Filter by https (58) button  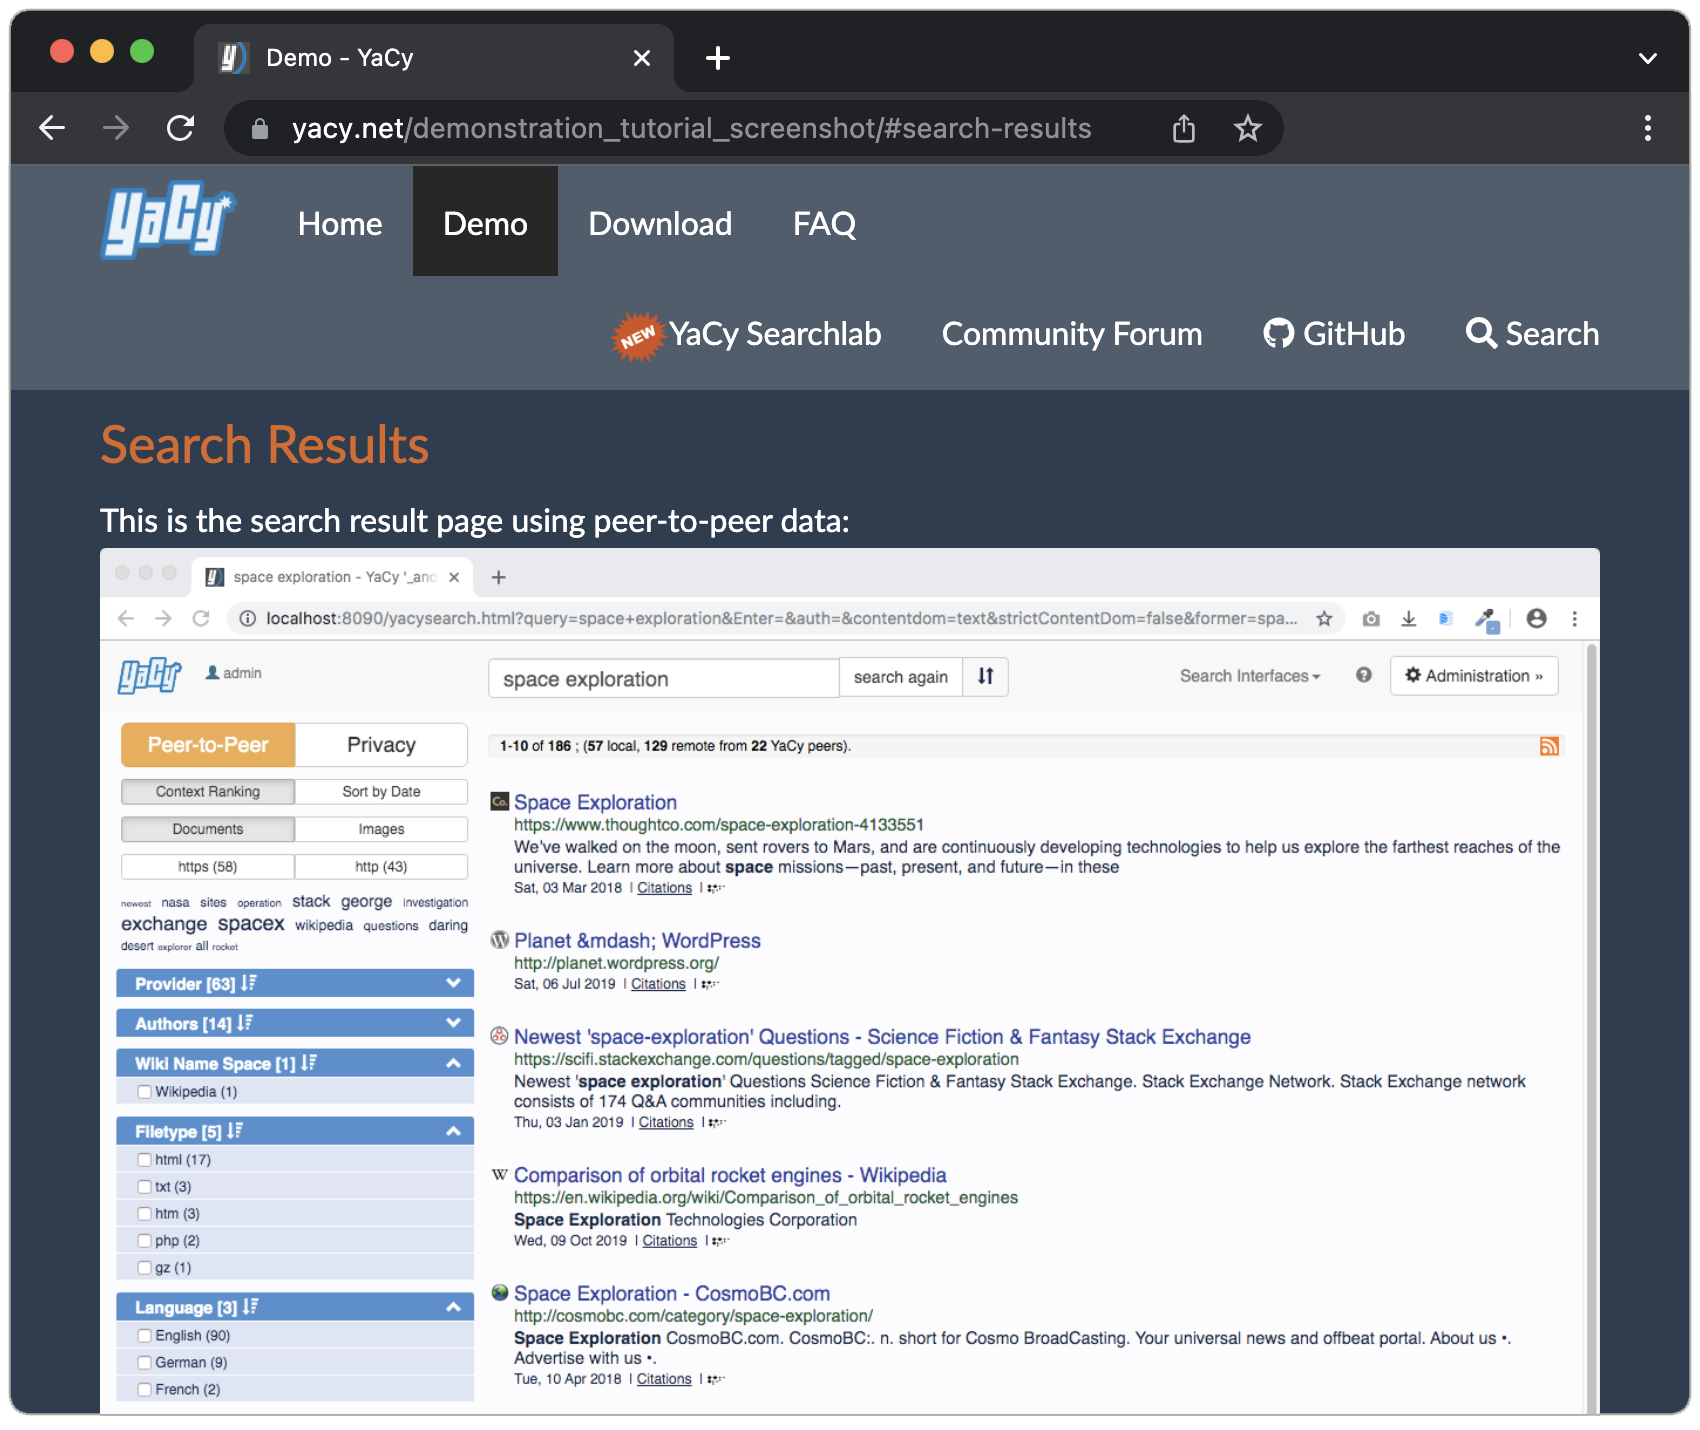pos(208,866)
